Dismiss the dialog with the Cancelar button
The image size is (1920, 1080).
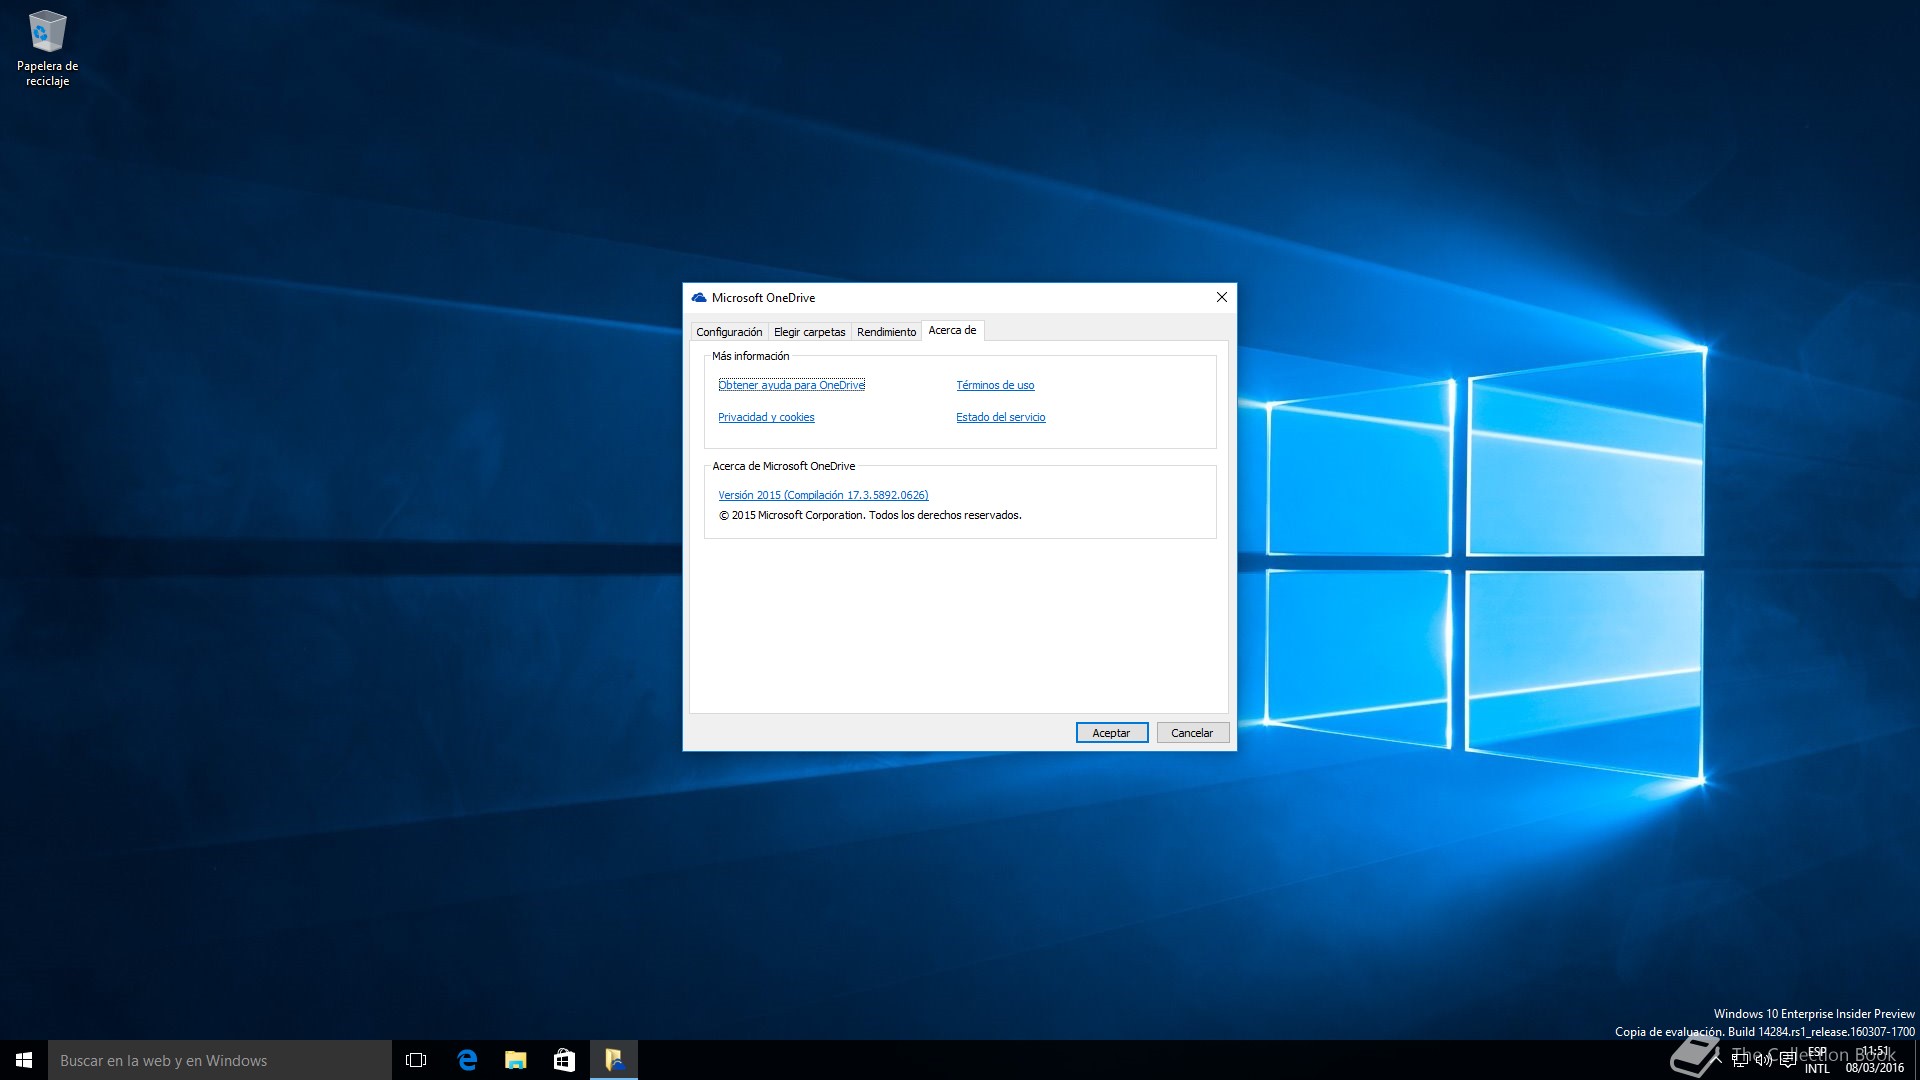[x=1192, y=733]
